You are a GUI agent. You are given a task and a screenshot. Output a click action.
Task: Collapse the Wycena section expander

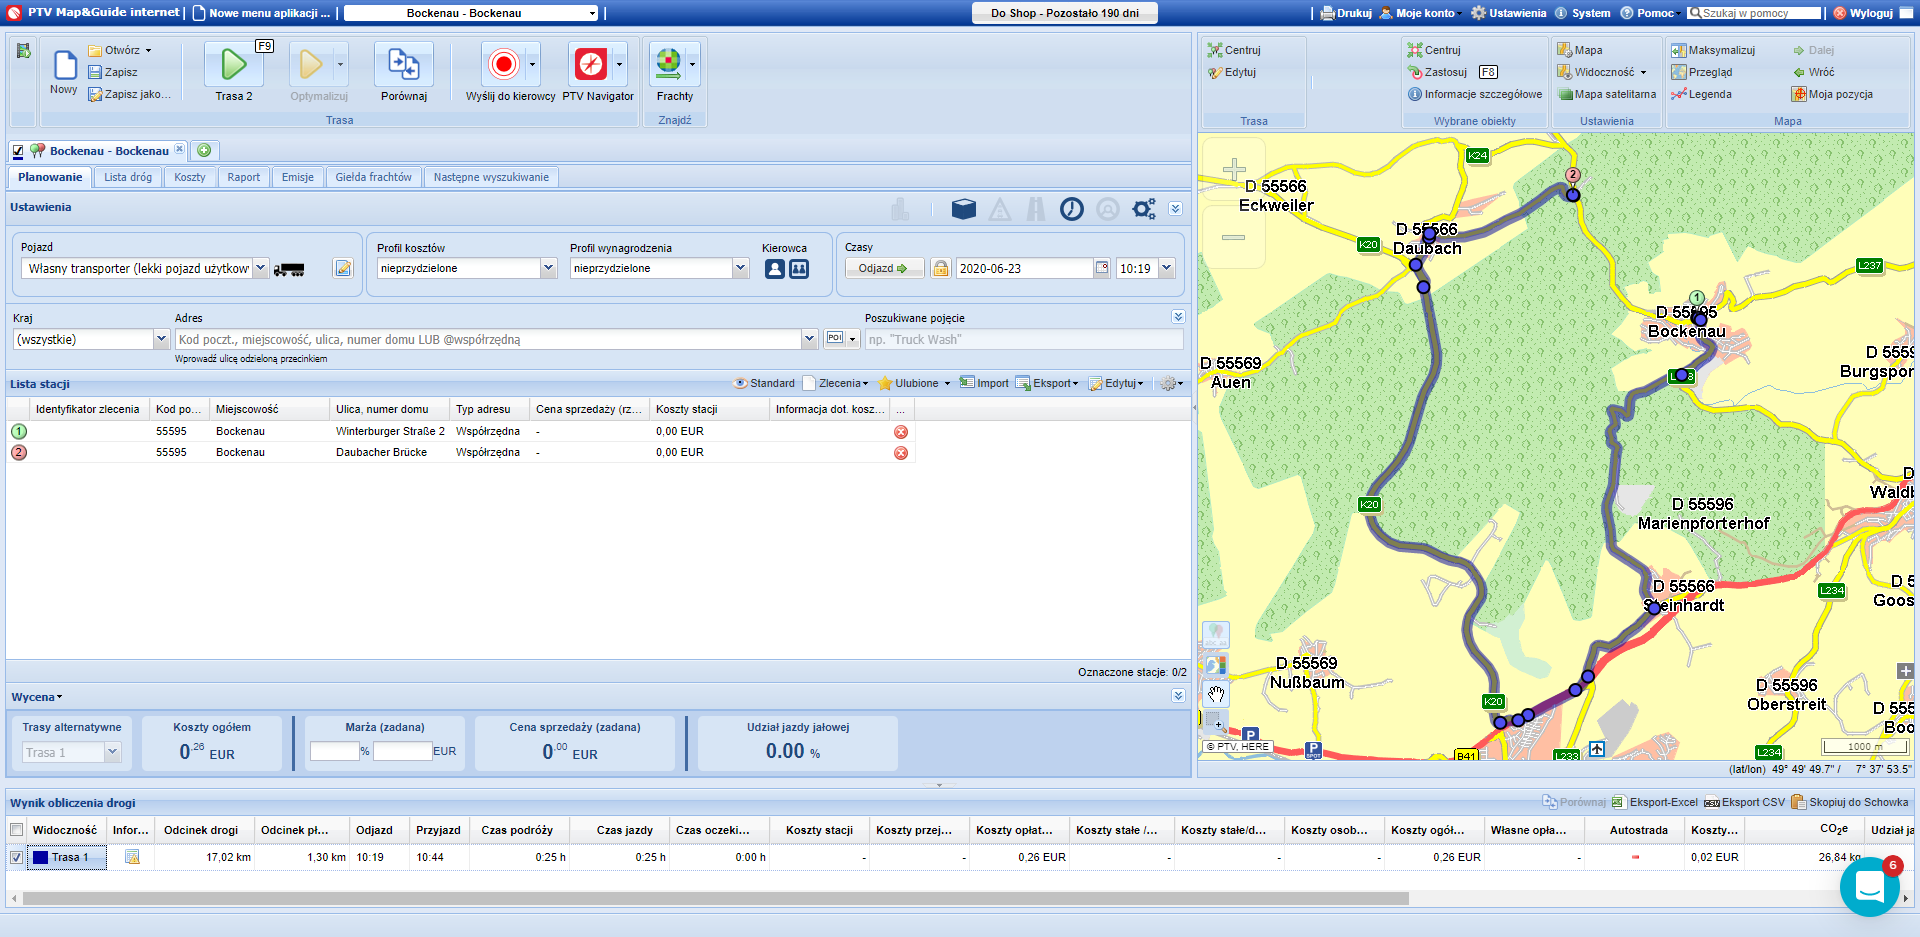click(1178, 696)
